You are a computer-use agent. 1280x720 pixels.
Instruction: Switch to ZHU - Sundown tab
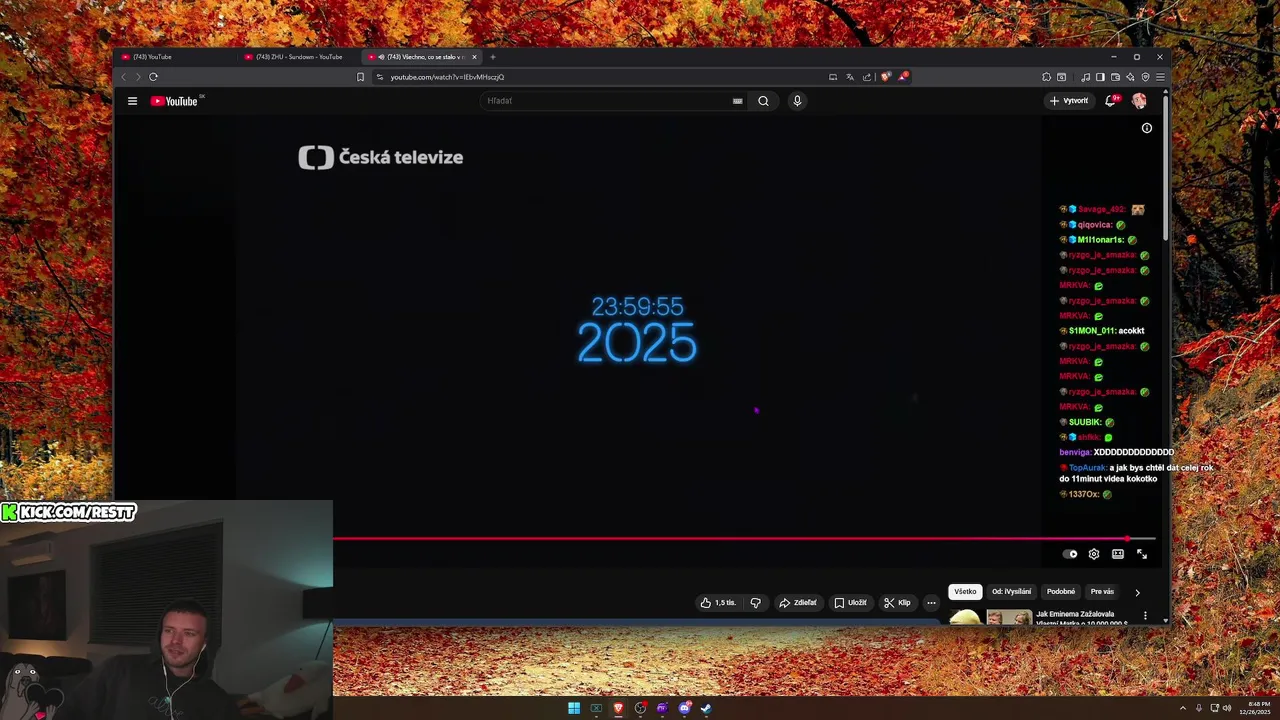coord(298,57)
